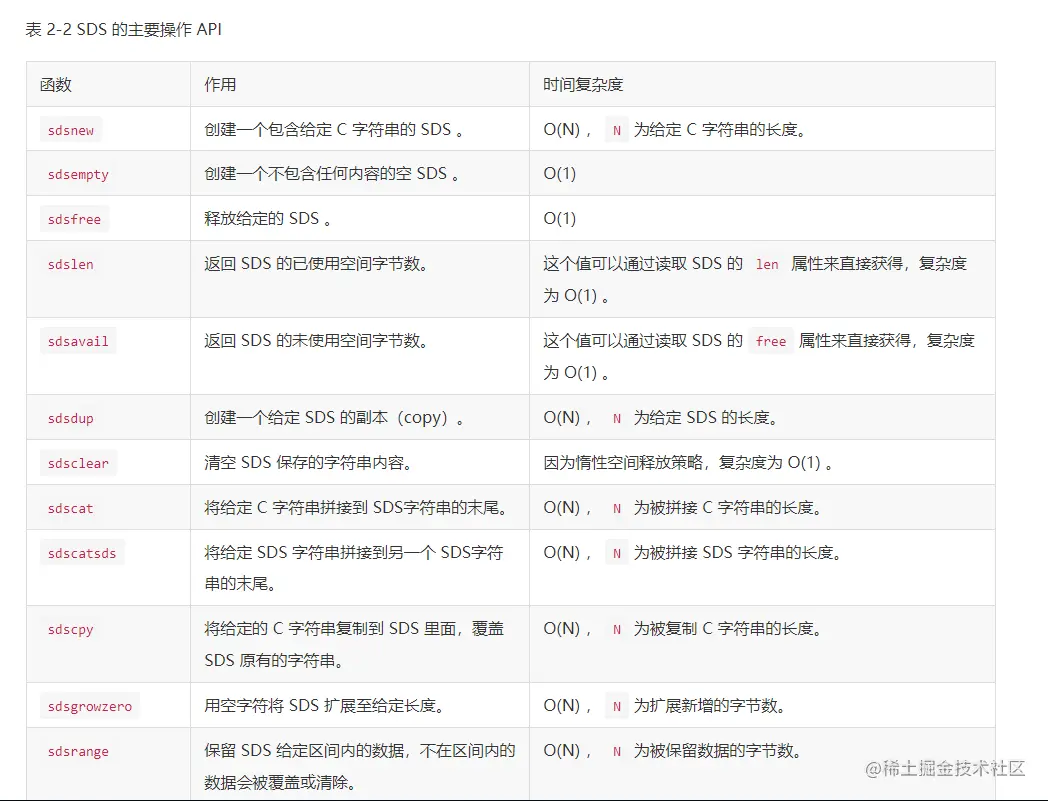Select the sdscatsds function name
This screenshot has height=801, width=1048.
pos(82,554)
